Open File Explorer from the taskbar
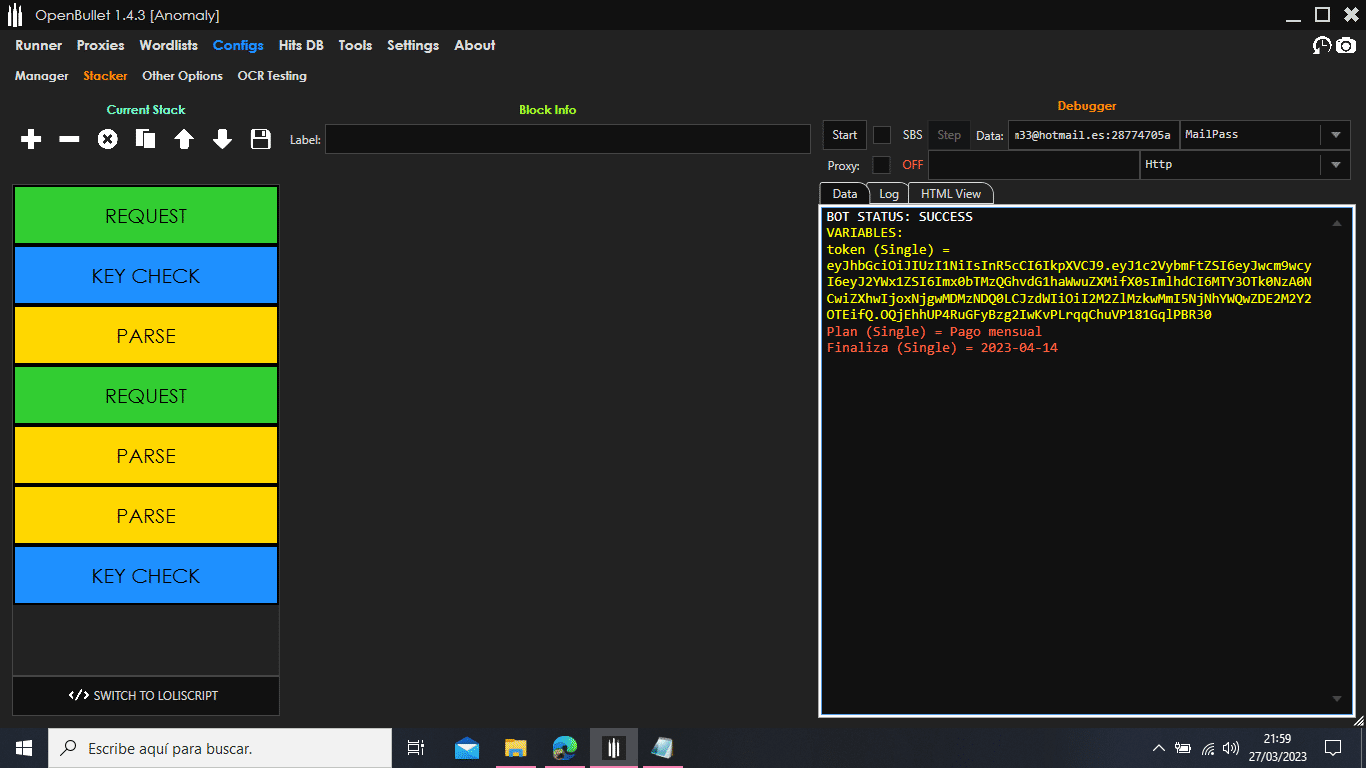 [x=515, y=748]
